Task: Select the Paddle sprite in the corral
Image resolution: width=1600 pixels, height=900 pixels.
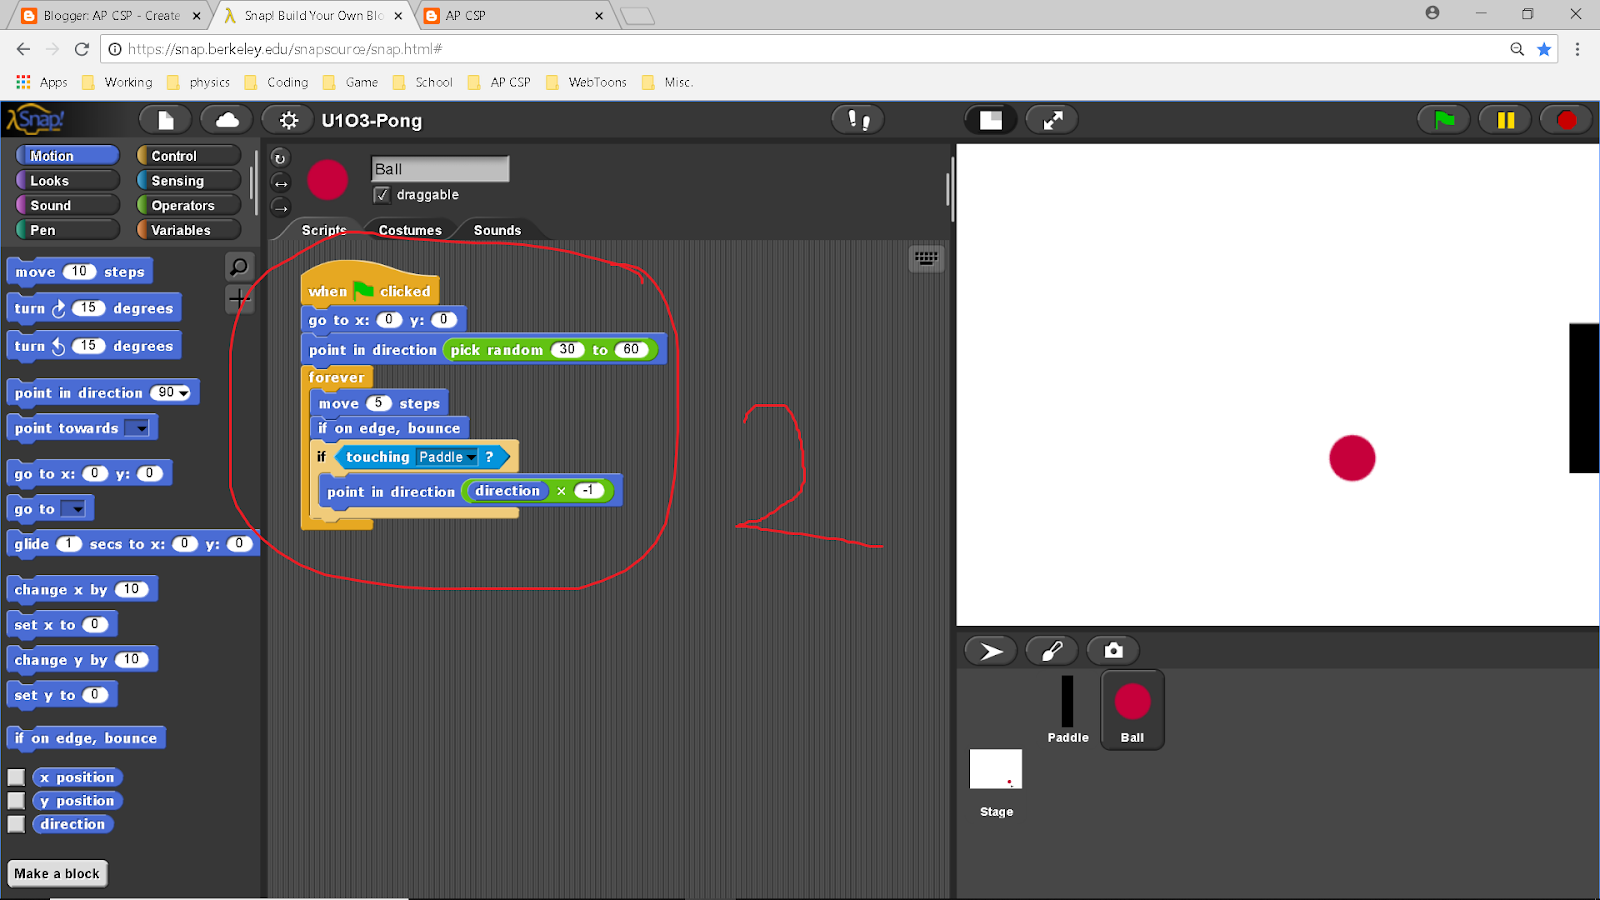Action: tap(1068, 709)
